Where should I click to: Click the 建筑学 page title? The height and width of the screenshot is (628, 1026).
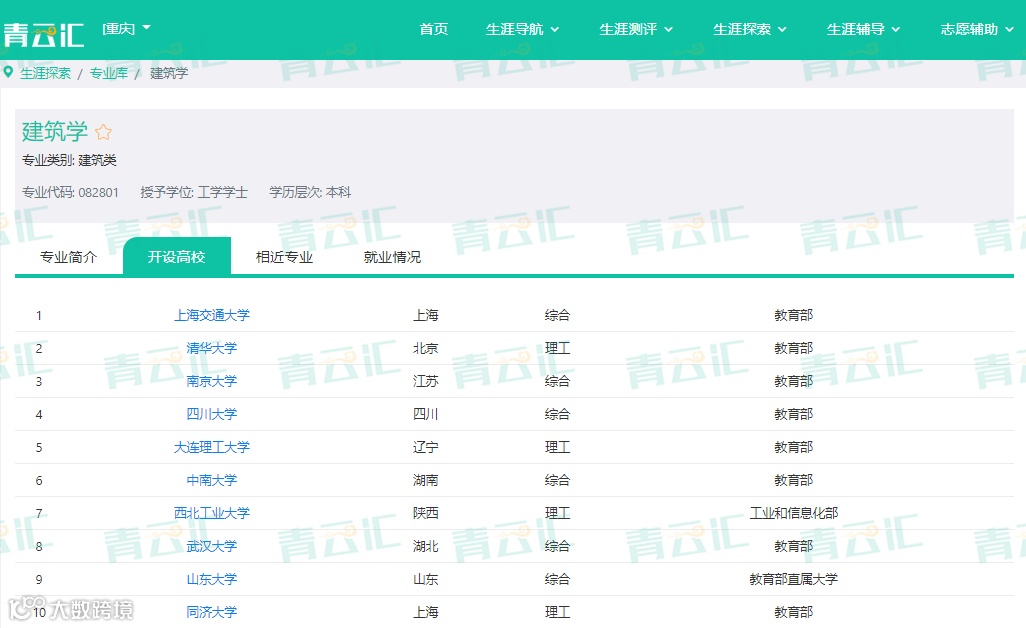[55, 131]
